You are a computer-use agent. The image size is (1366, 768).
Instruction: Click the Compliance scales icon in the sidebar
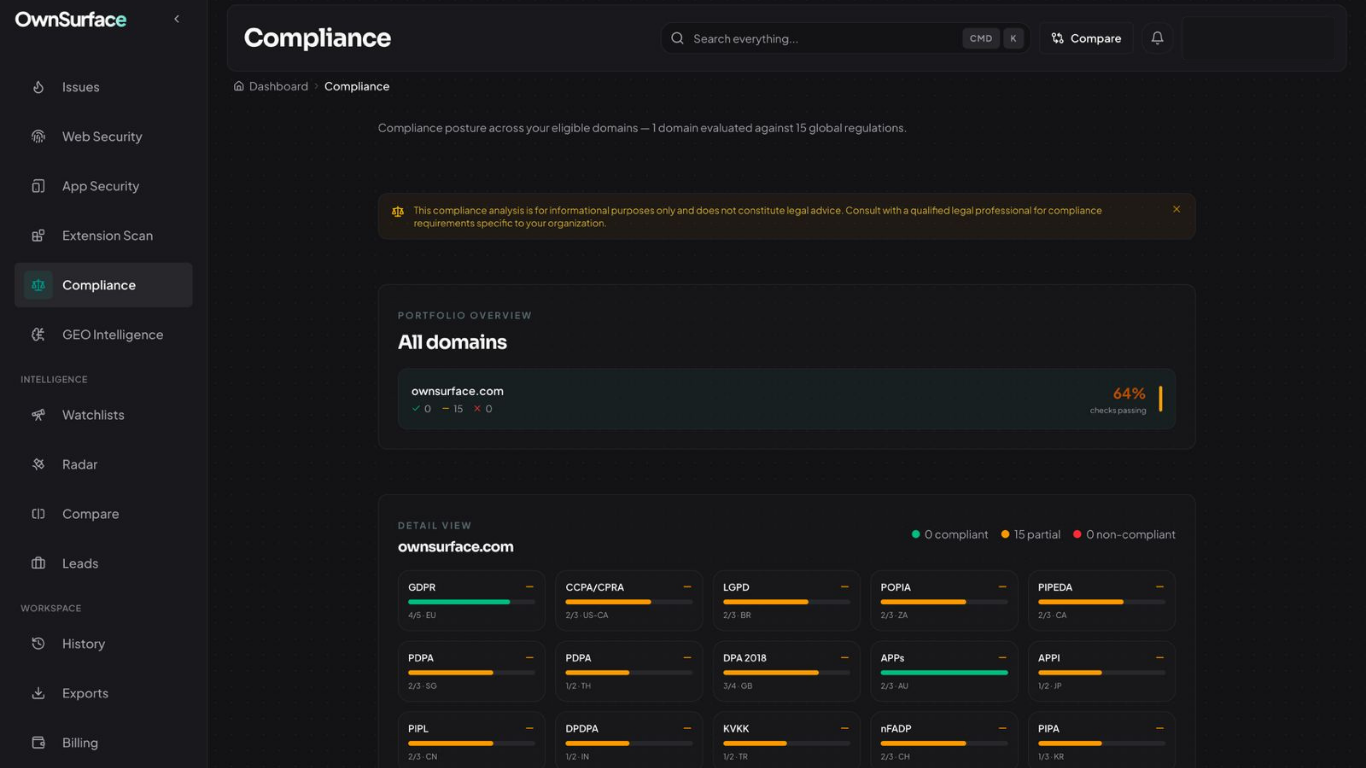tap(38, 285)
